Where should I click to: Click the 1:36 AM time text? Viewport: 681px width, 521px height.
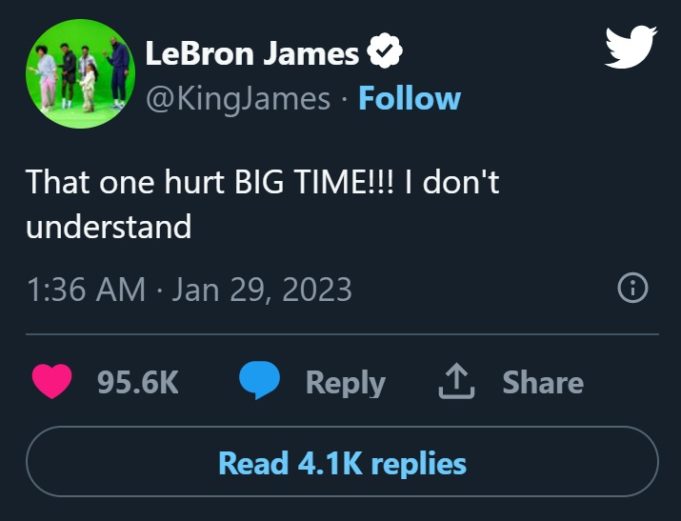click(x=84, y=290)
